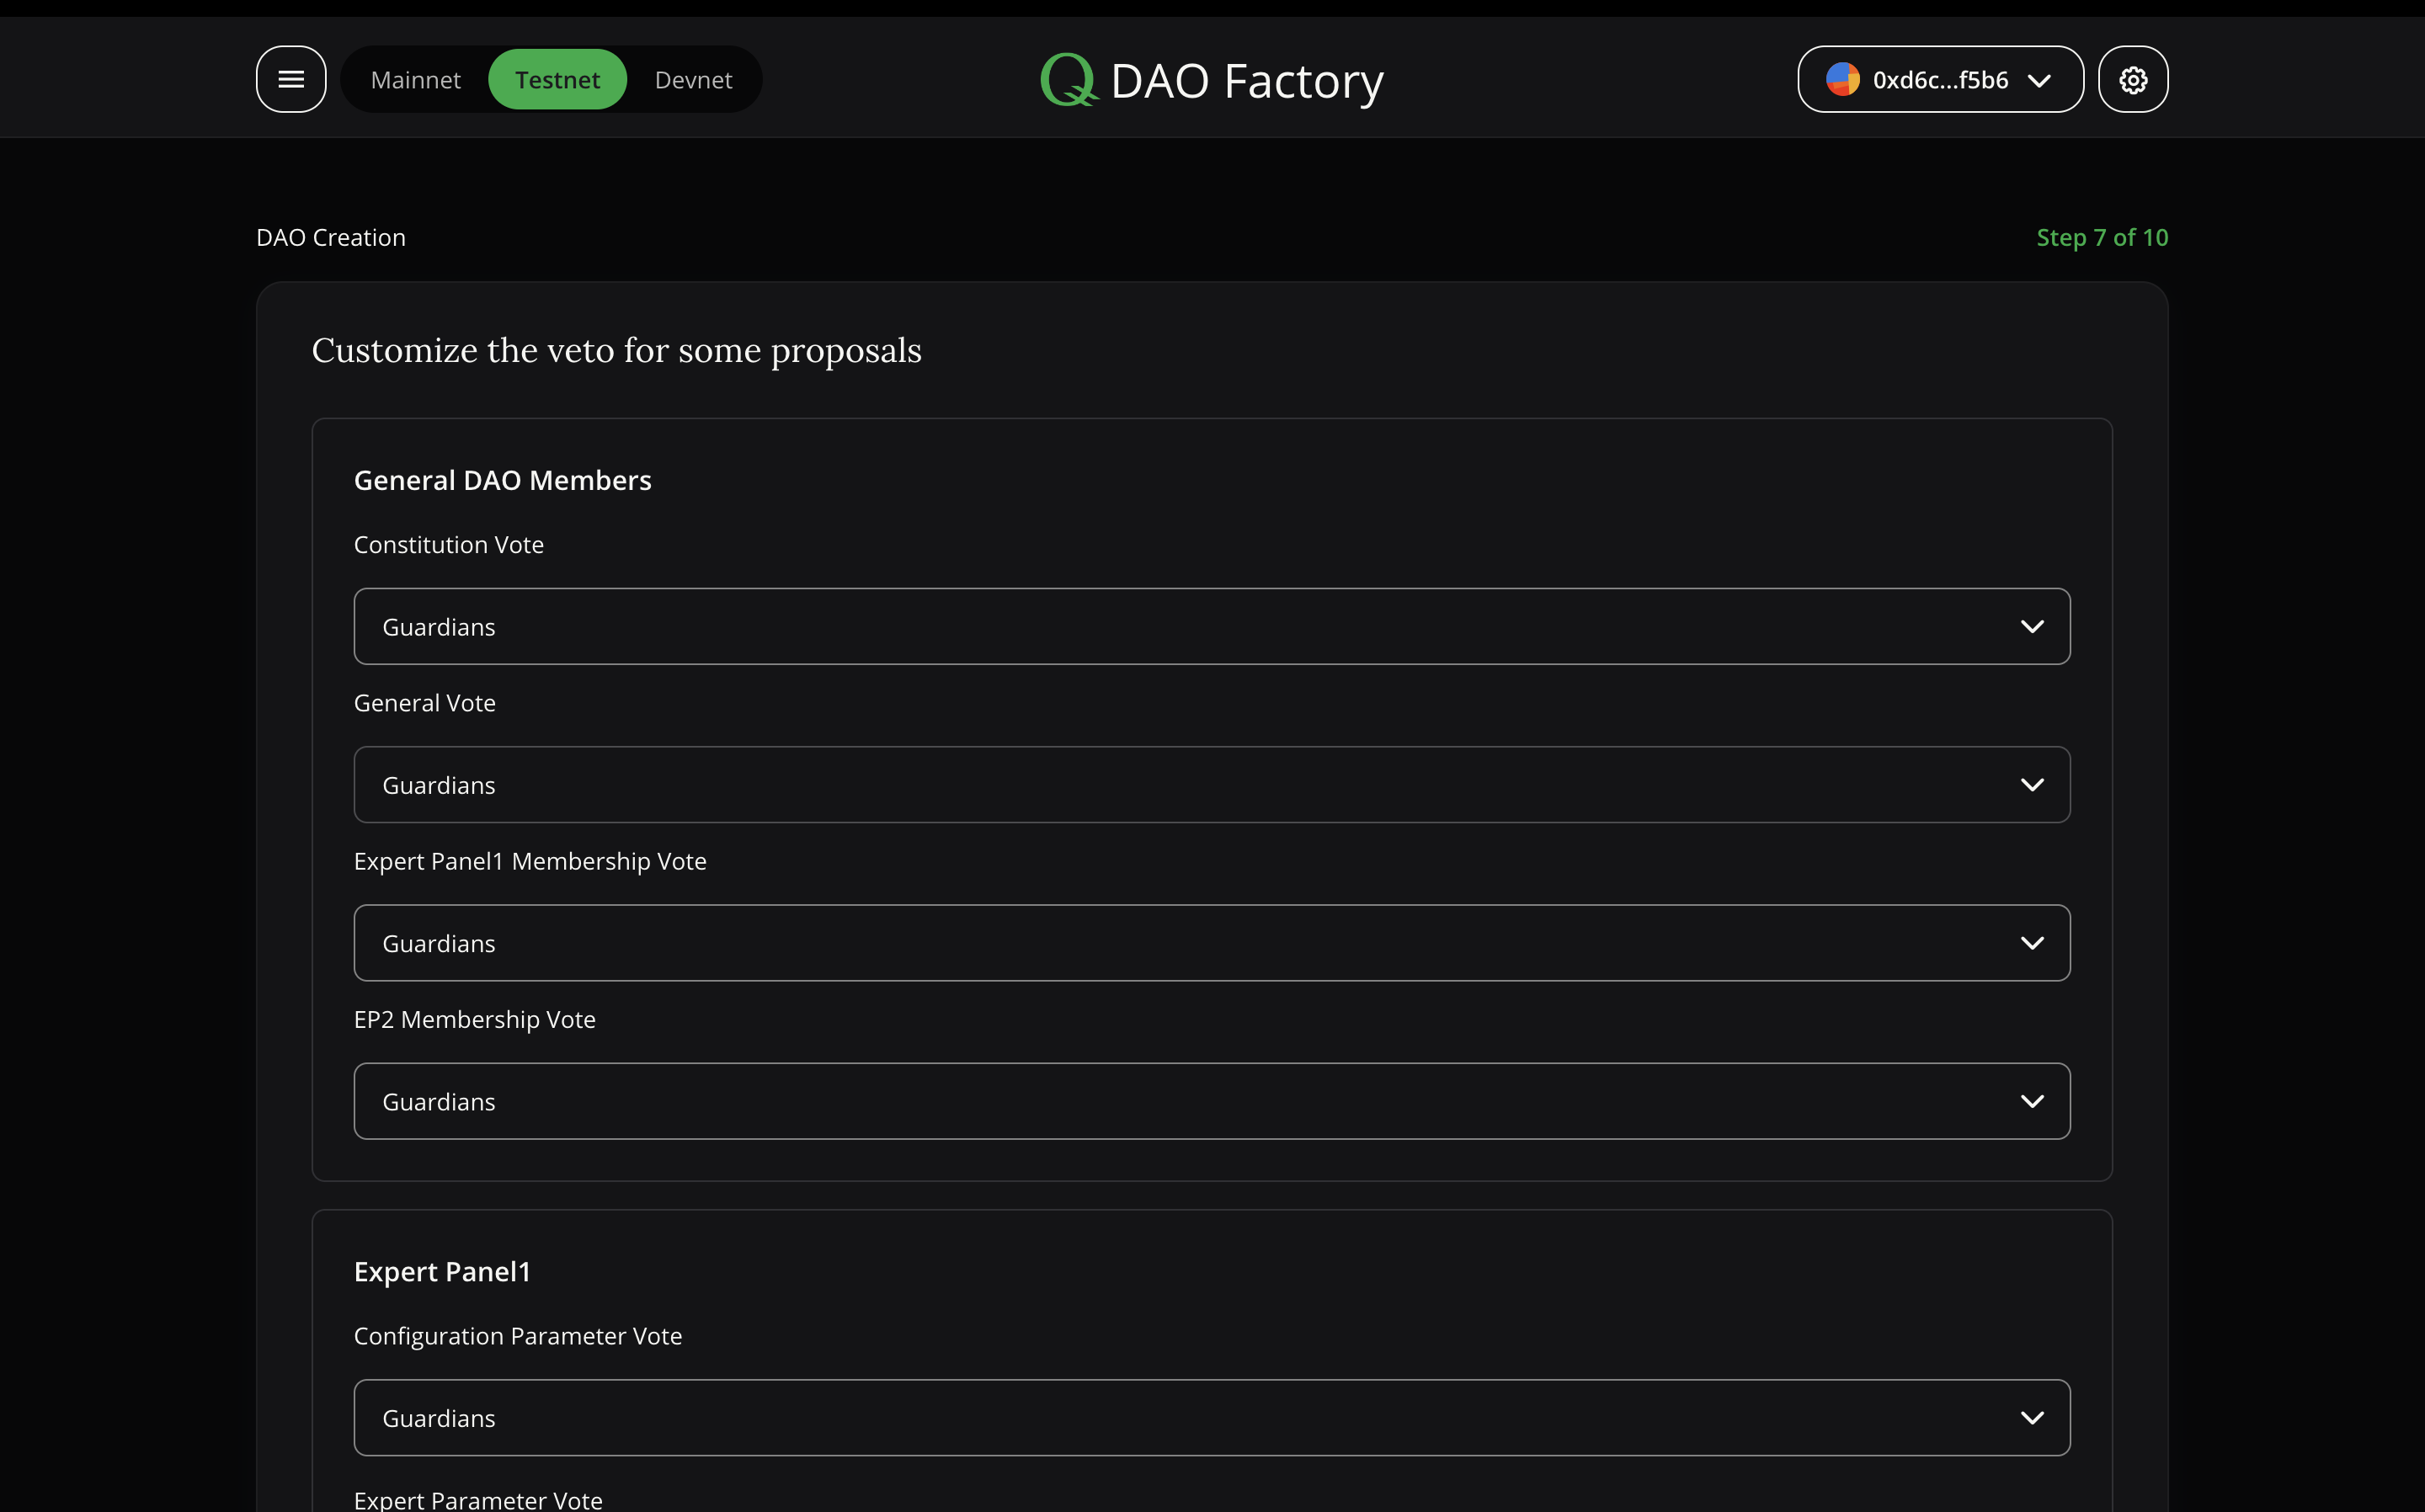This screenshot has height=1512, width=2425.
Task: Click the Testnet network indicator icon
Action: [x=557, y=78]
